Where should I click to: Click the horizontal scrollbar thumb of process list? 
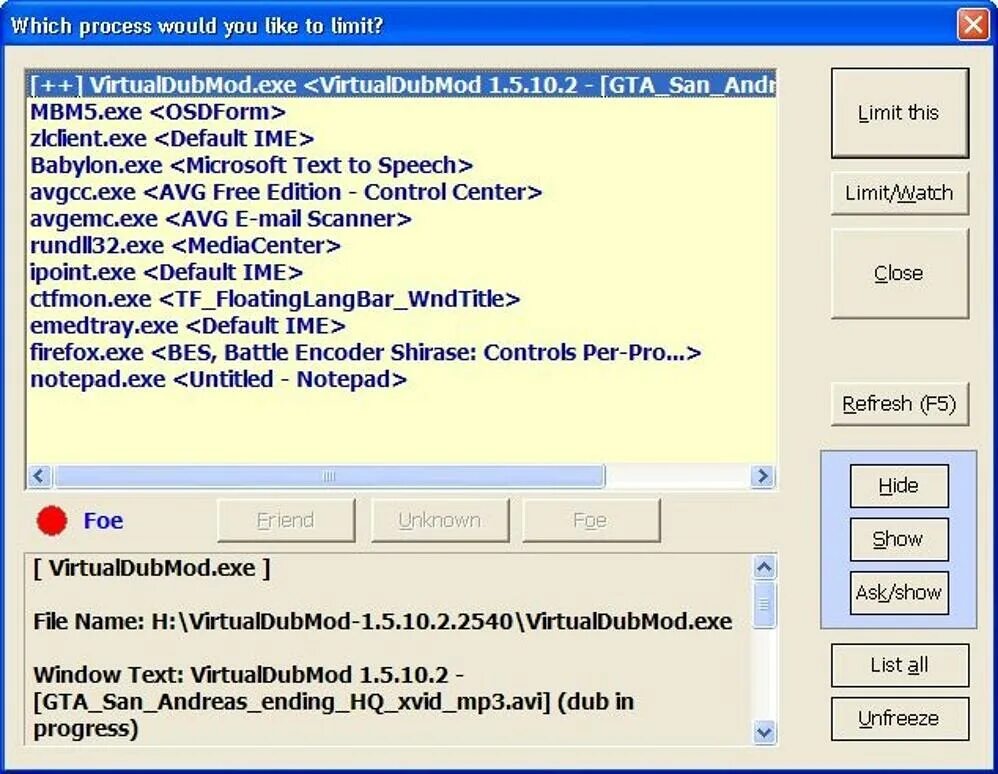pyautogui.click(x=329, y=476)
